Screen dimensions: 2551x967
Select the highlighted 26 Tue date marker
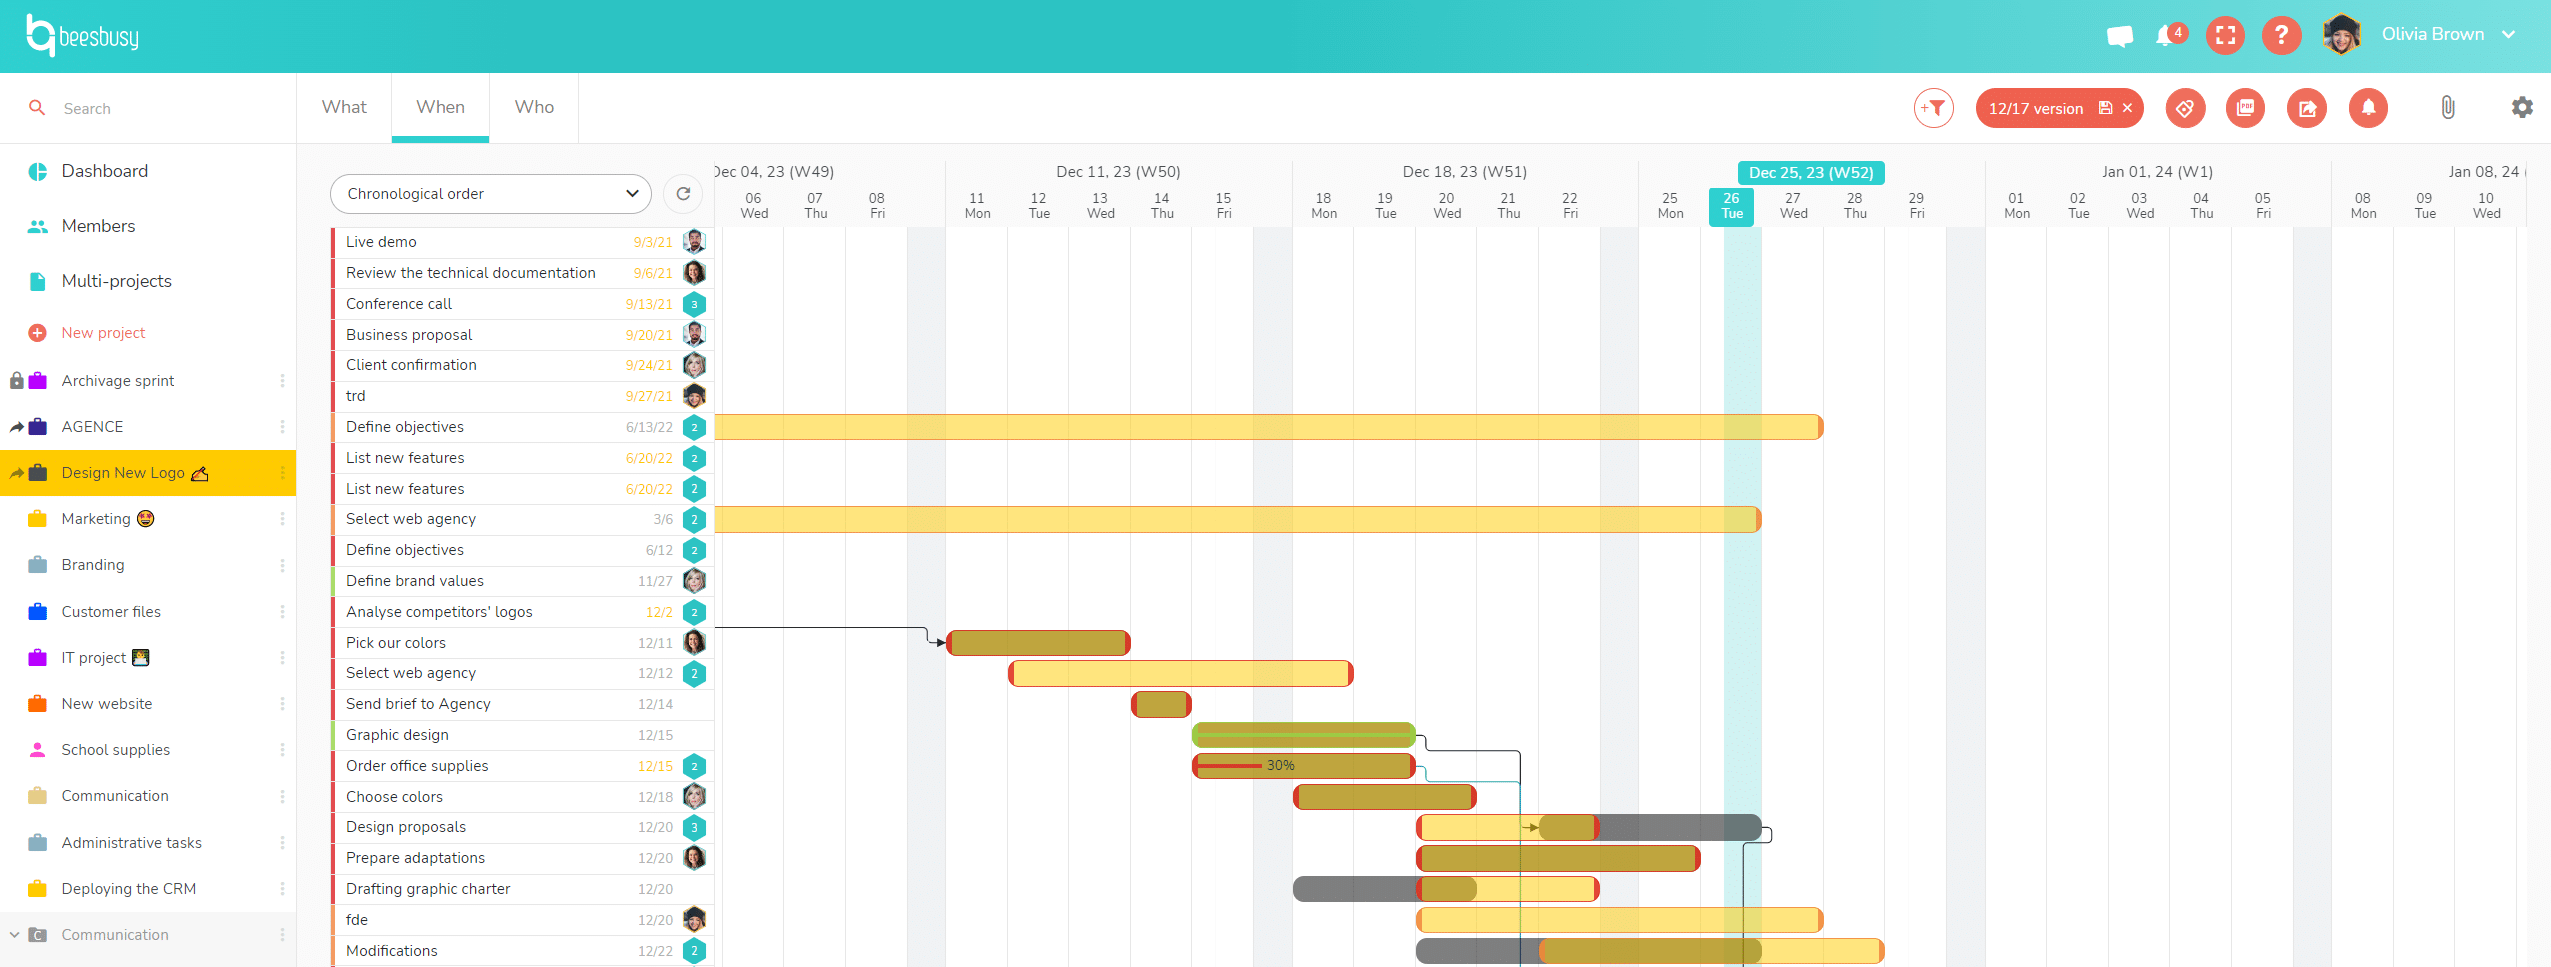pyautogui.click(x=1731, y=206)
